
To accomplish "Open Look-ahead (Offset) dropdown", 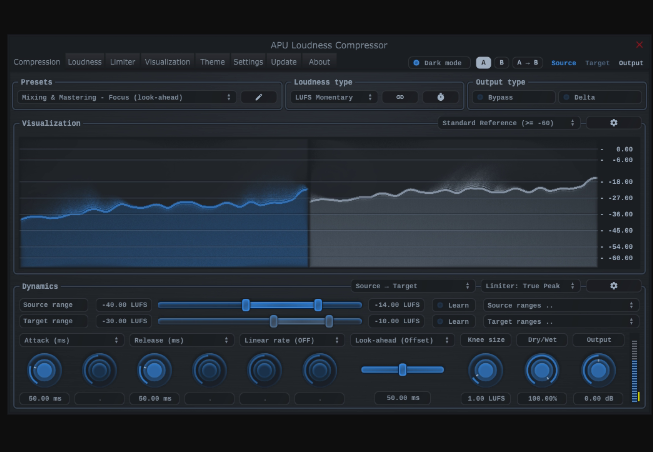I will click(x=402, y=340).
